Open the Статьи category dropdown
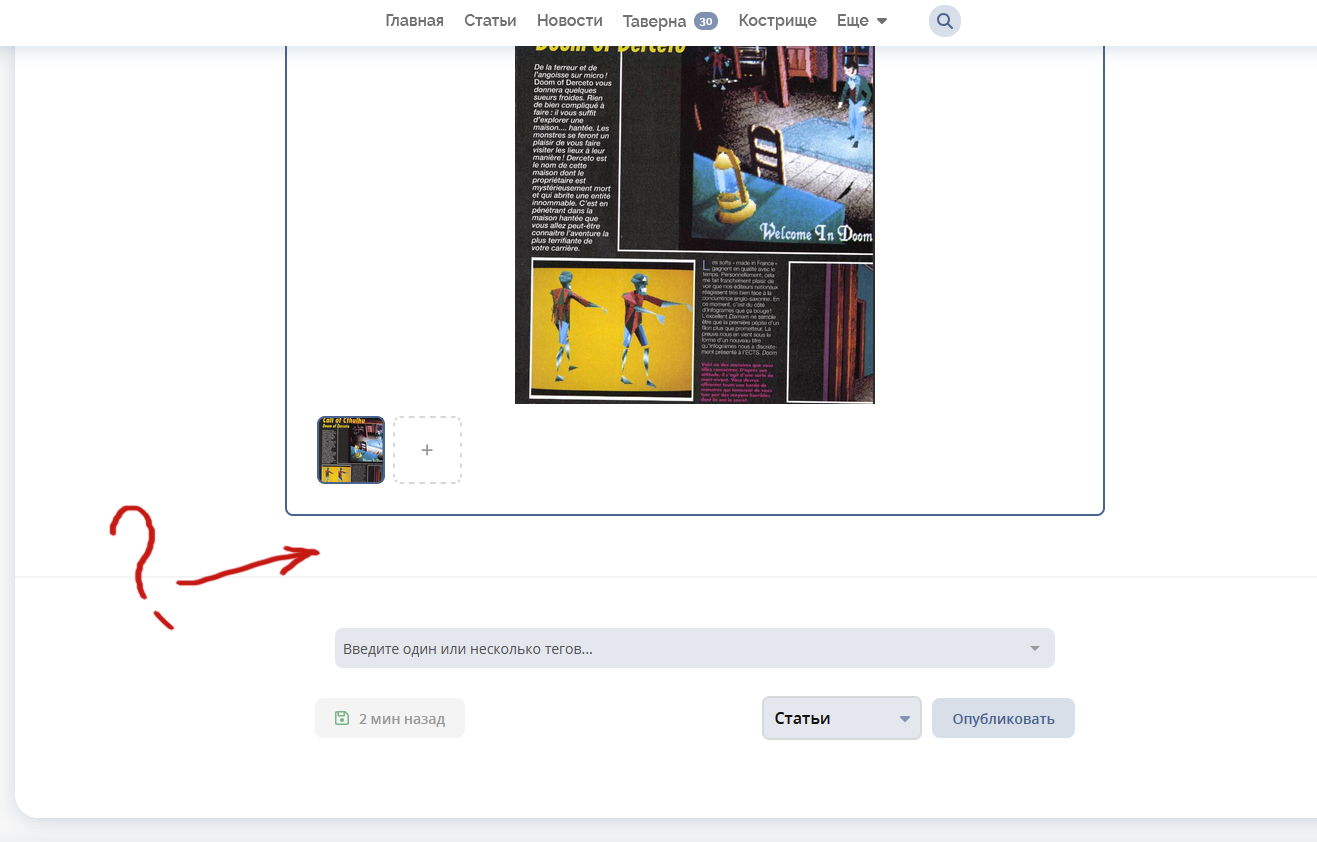Viewport: 1317px width, 842px height. point(842,718)
